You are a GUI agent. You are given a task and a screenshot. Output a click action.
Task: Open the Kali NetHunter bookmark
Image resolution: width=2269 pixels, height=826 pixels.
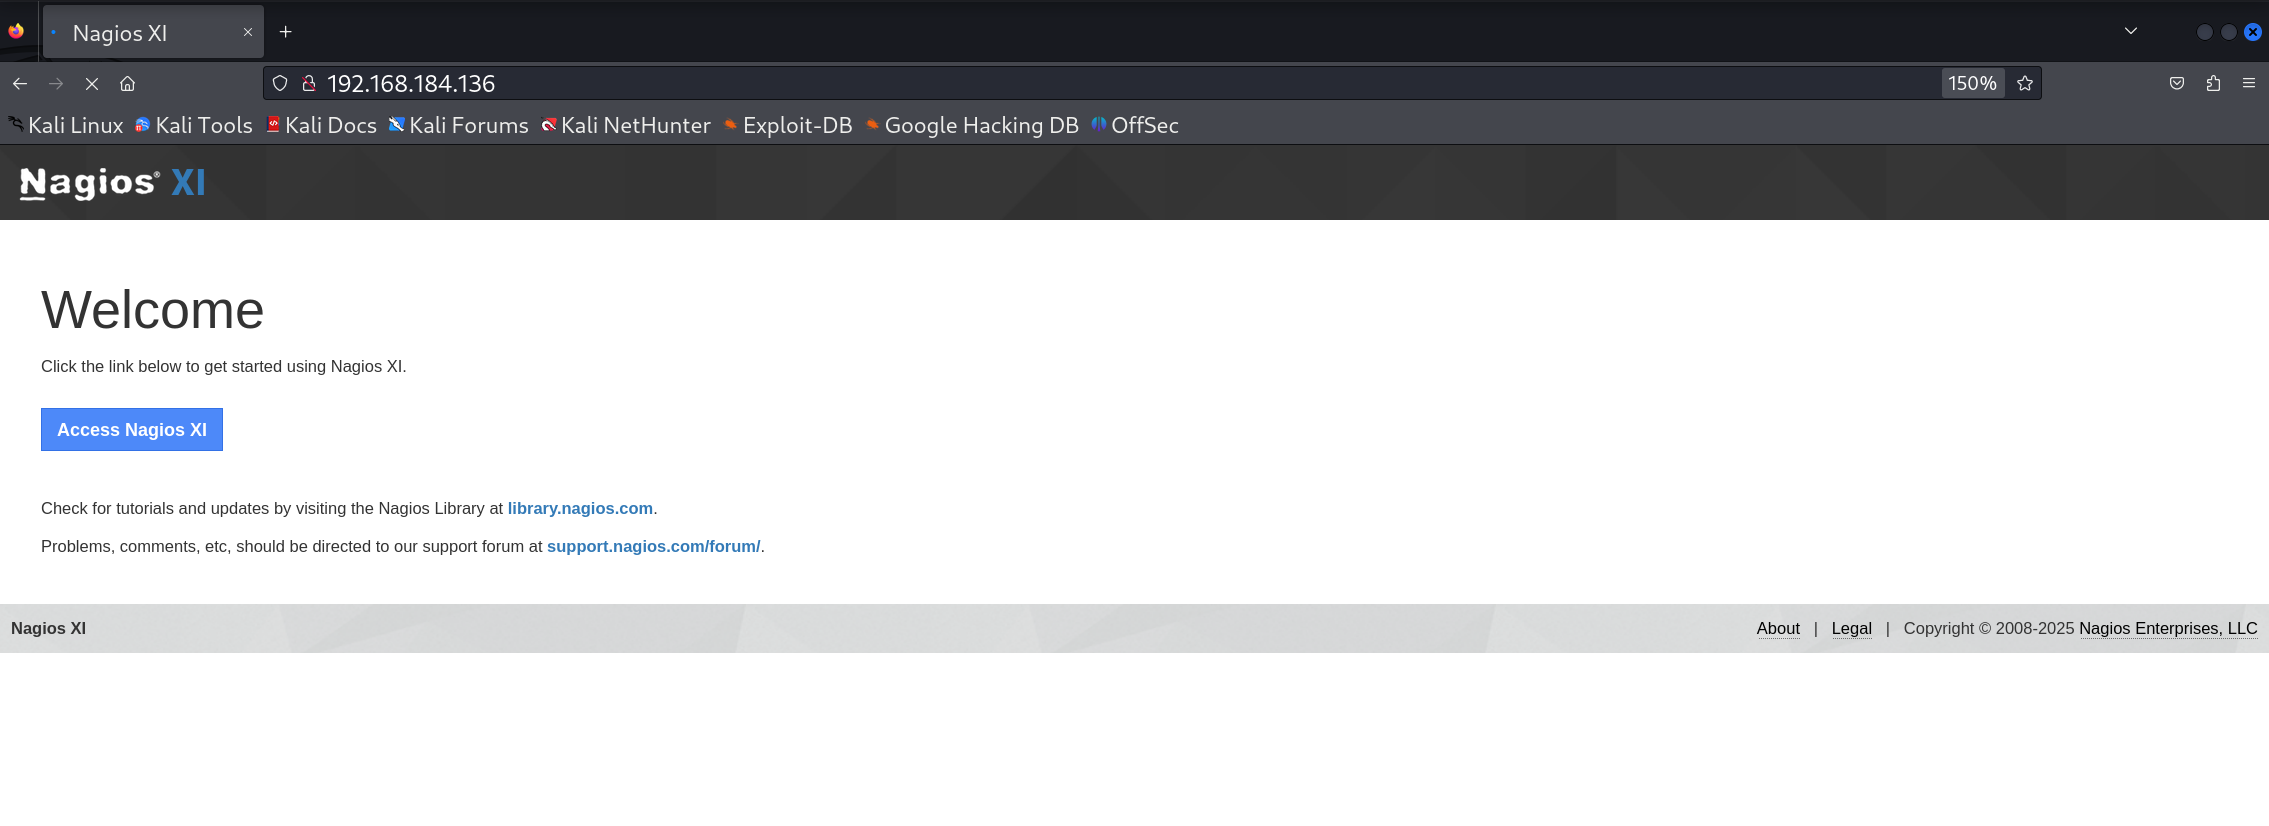pos(626,125)
